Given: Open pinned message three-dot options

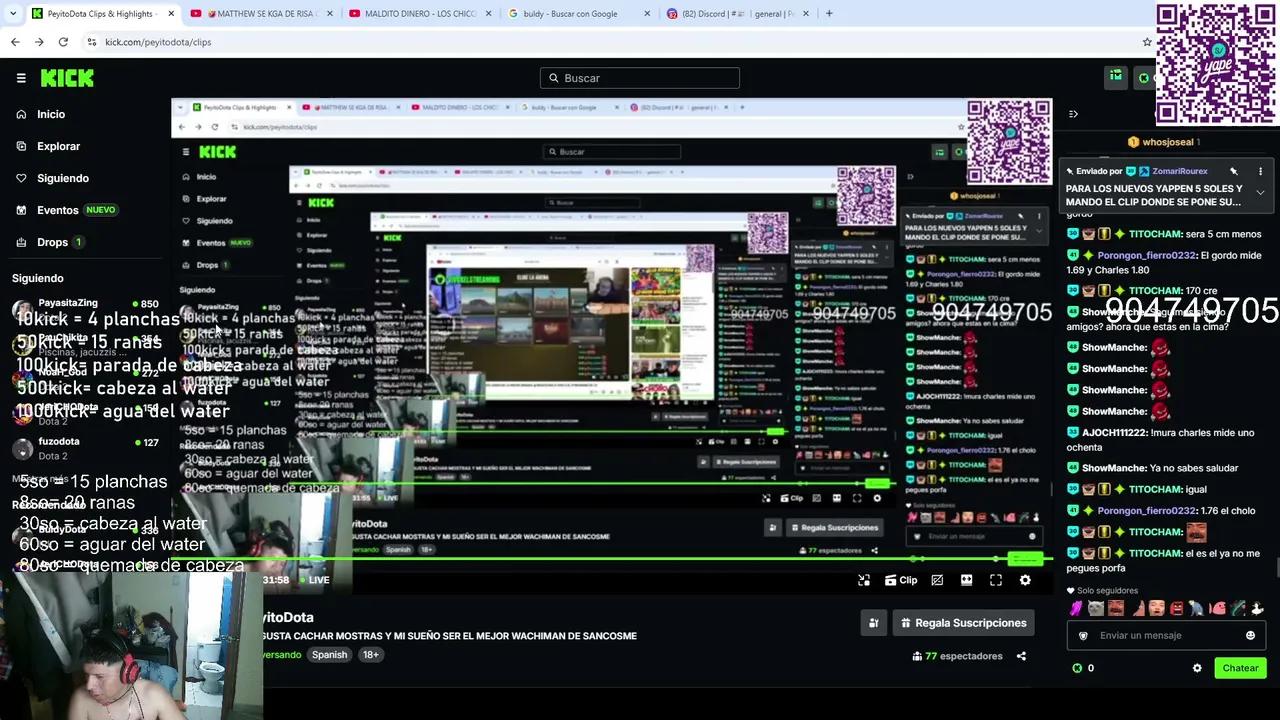Looking at the screenshot, I should click(x=1260, y=171).
